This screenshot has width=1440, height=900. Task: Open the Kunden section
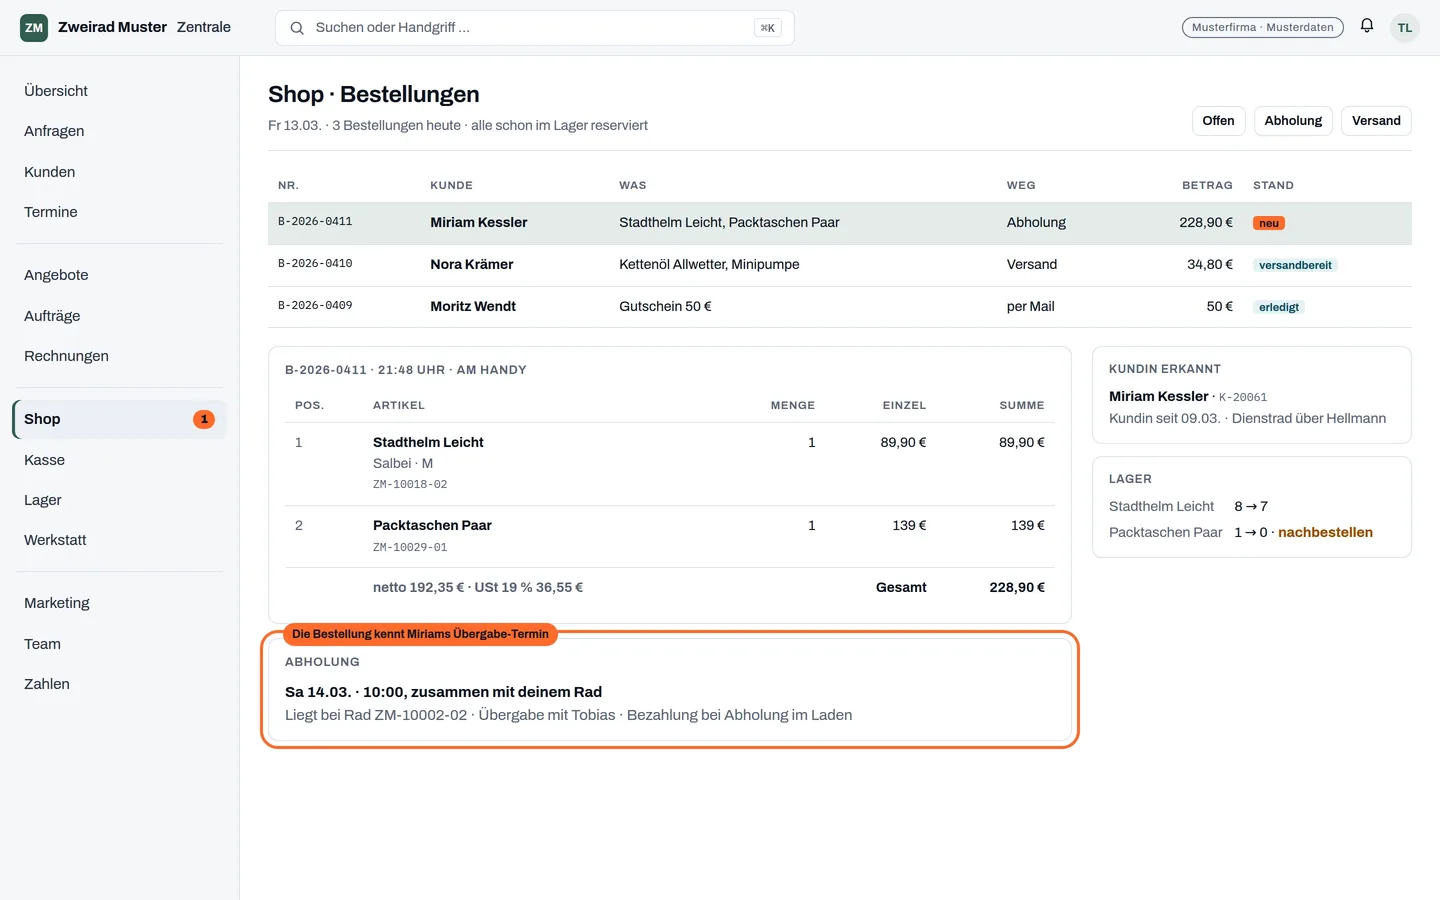point(120,172)
